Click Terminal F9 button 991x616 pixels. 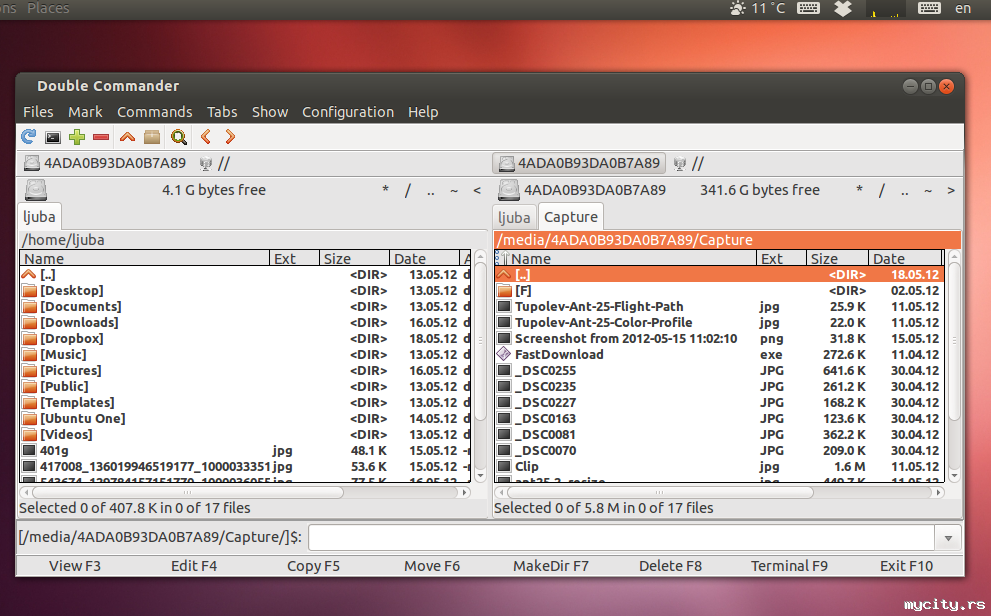(789, 565)
